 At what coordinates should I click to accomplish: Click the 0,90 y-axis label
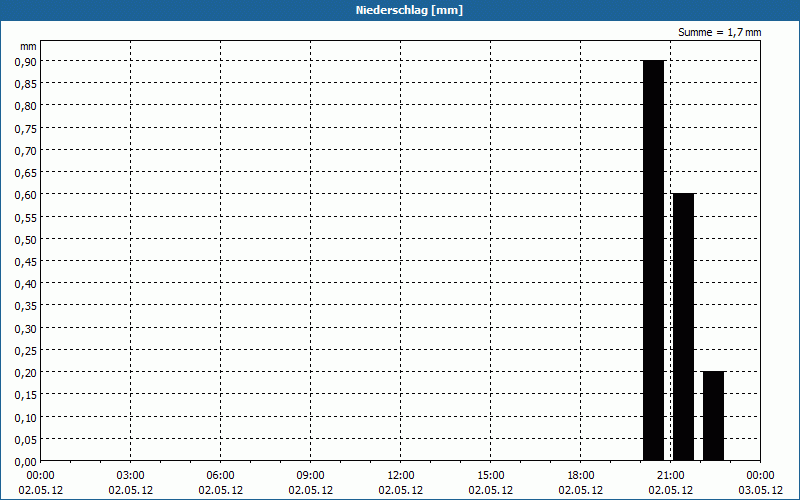pyautogui.click(x=26, y=62)
